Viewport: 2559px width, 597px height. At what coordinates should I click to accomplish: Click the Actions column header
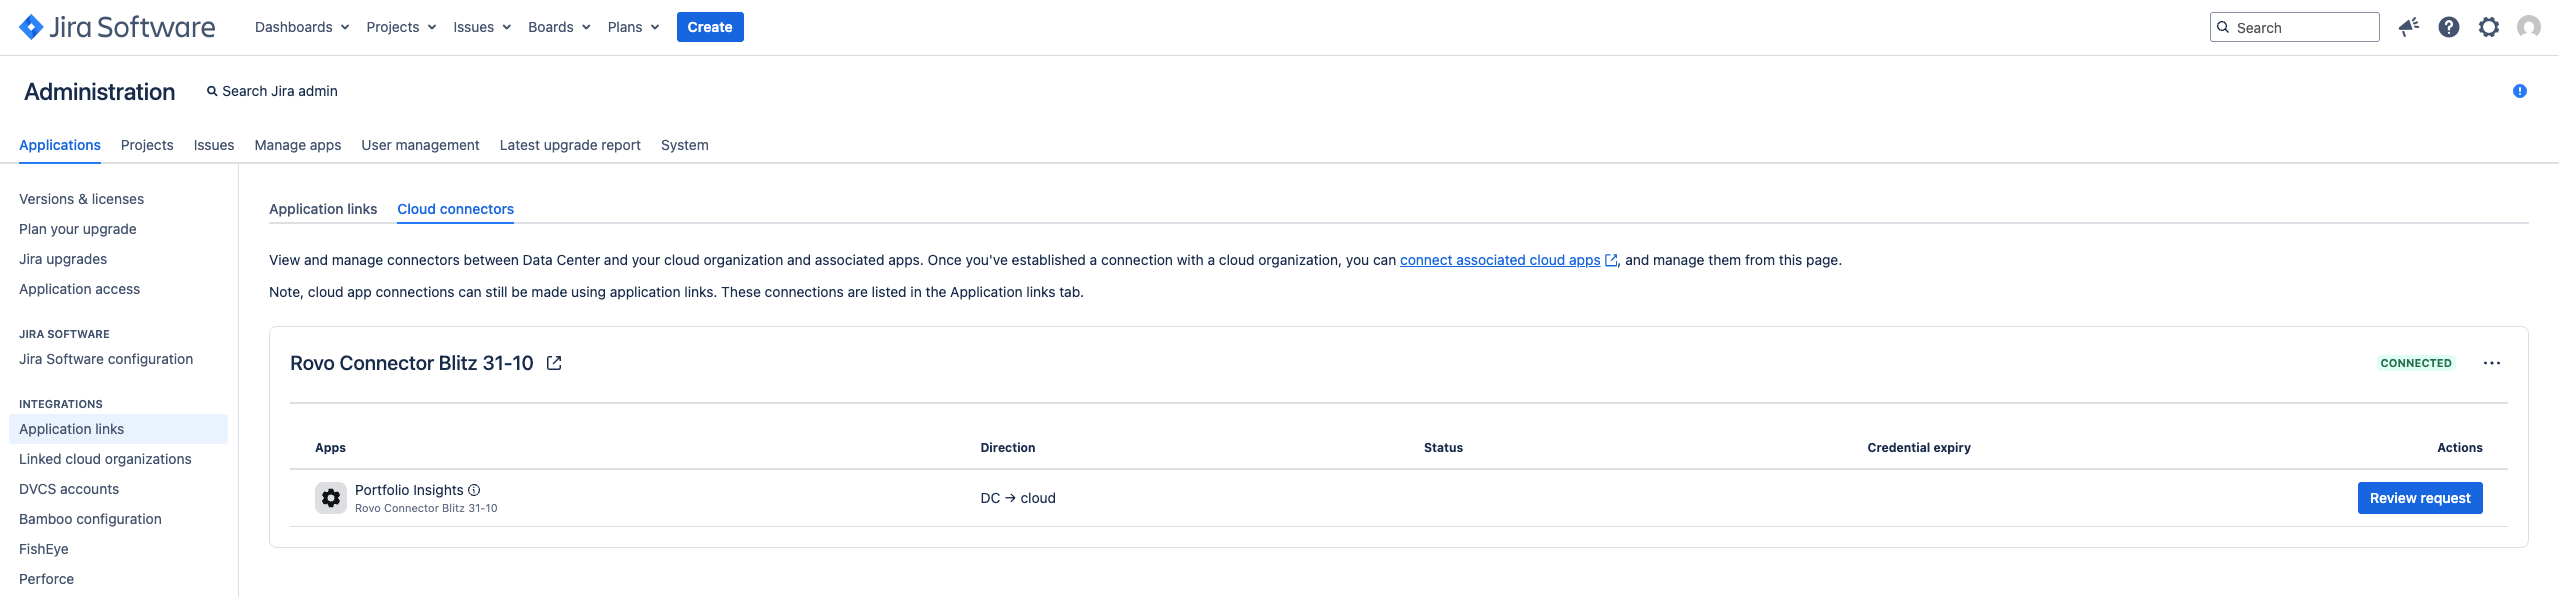click(2460, 448)
